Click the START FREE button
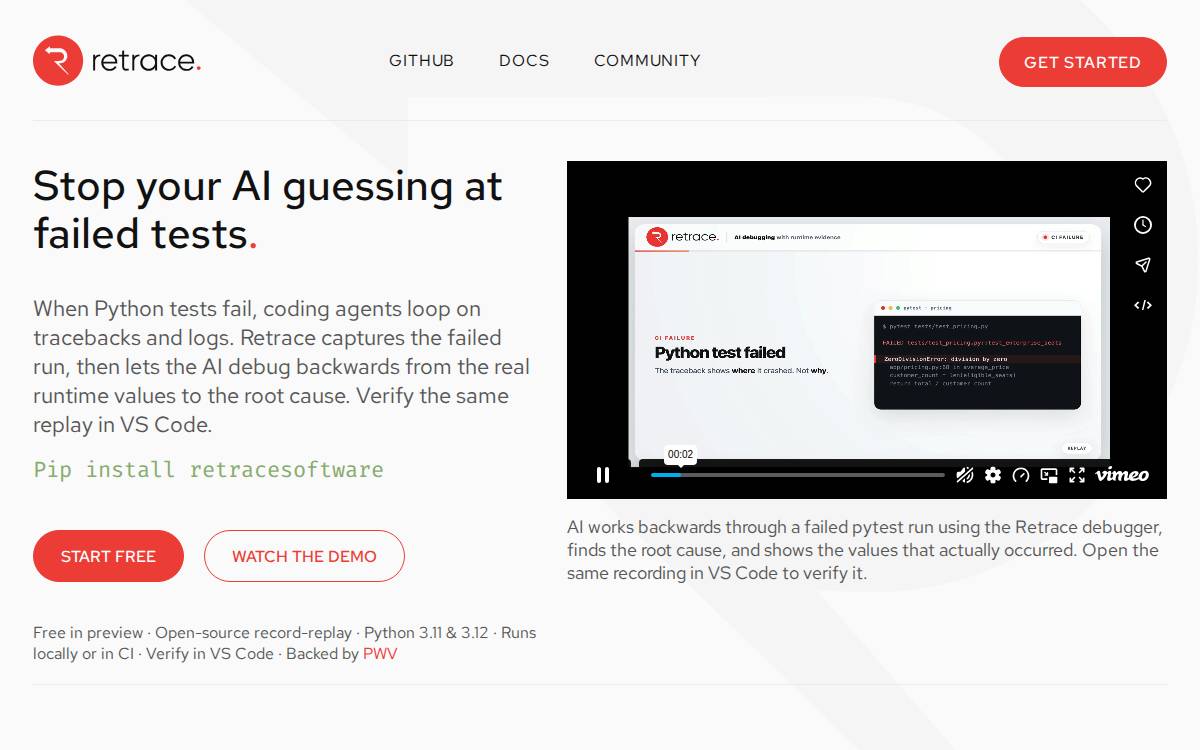The image size is (1200, 750). coord(108,556)
